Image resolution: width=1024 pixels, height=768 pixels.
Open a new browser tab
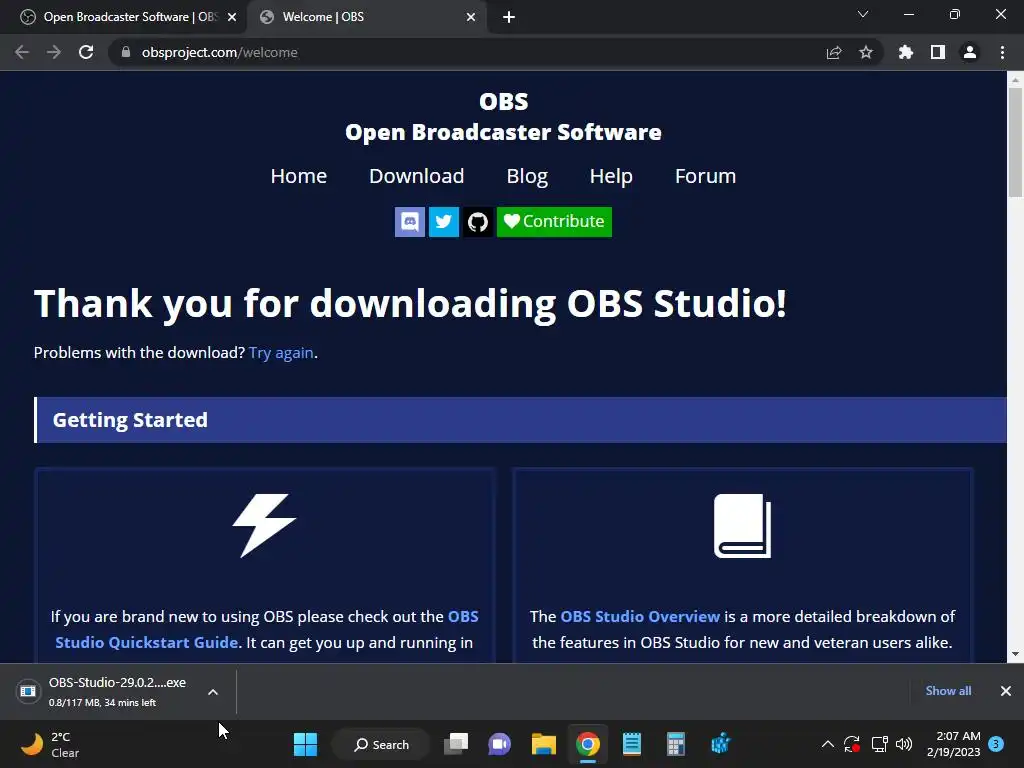(509, 18)
